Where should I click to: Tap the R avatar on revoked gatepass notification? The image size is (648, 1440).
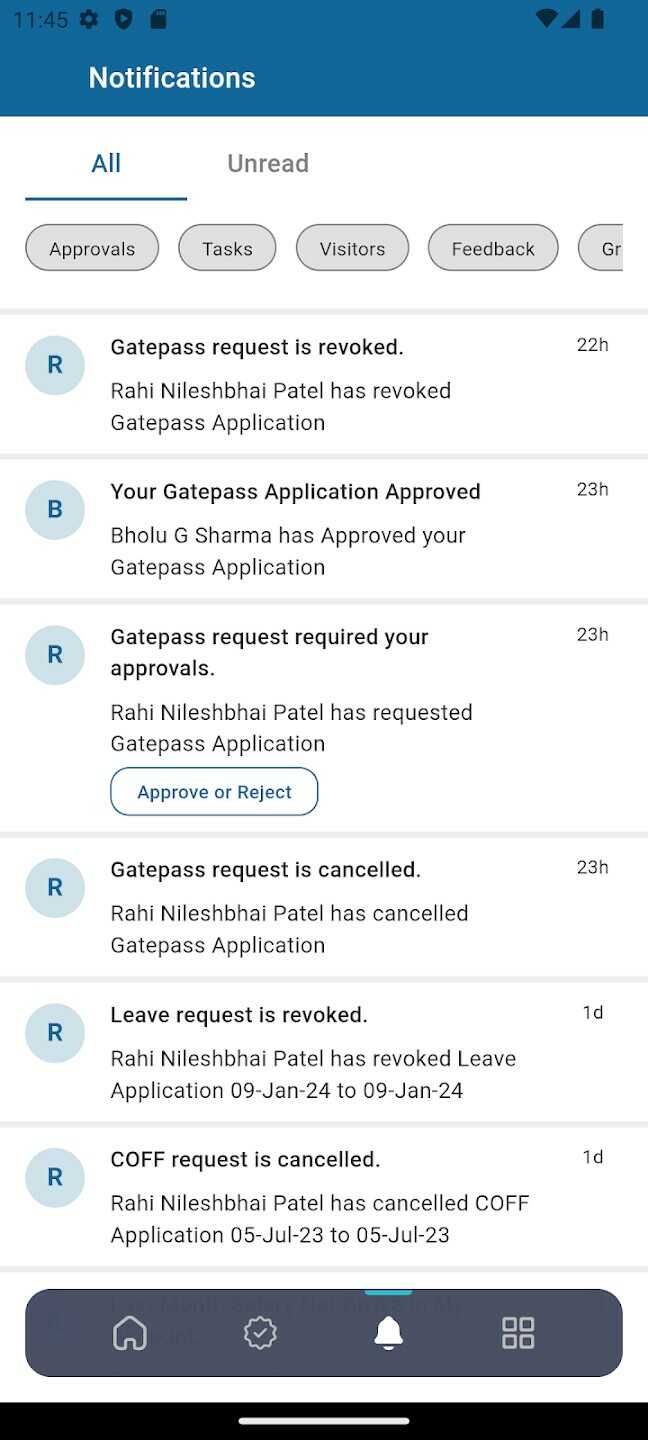point(55,365)
